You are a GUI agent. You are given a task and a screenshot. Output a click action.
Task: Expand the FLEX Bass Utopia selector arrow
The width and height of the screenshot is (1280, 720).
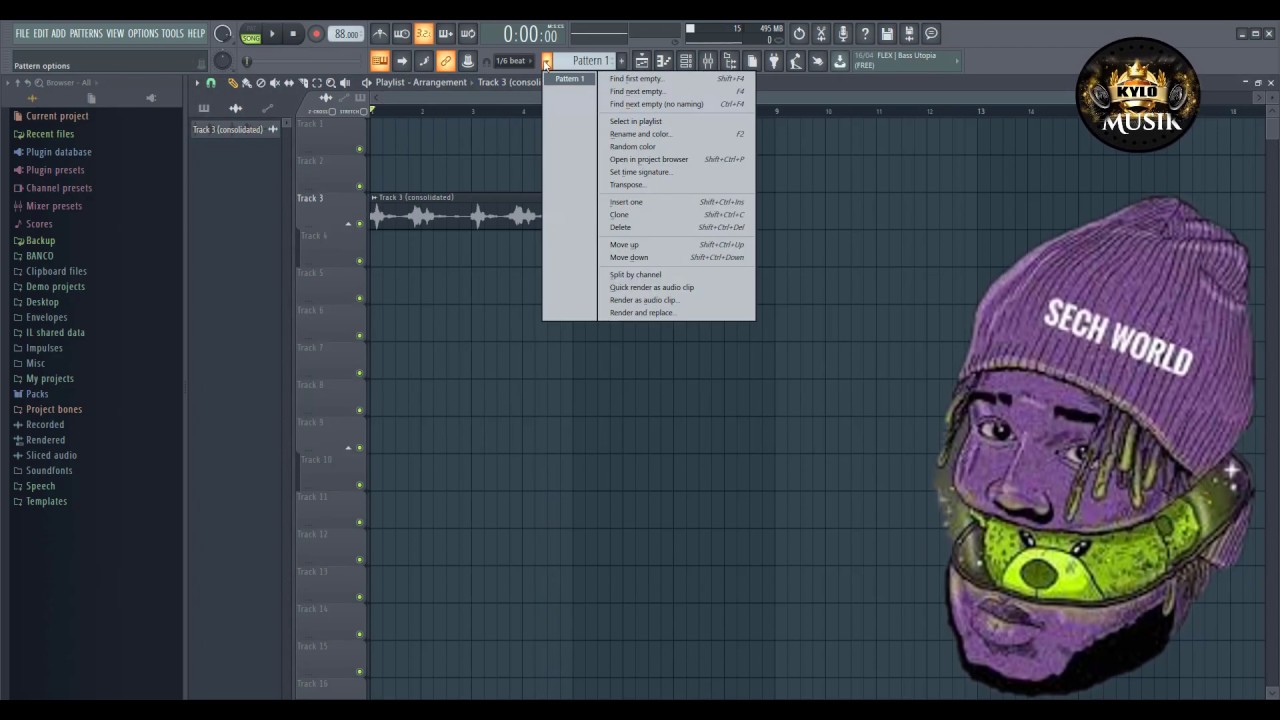coord(956,61)
